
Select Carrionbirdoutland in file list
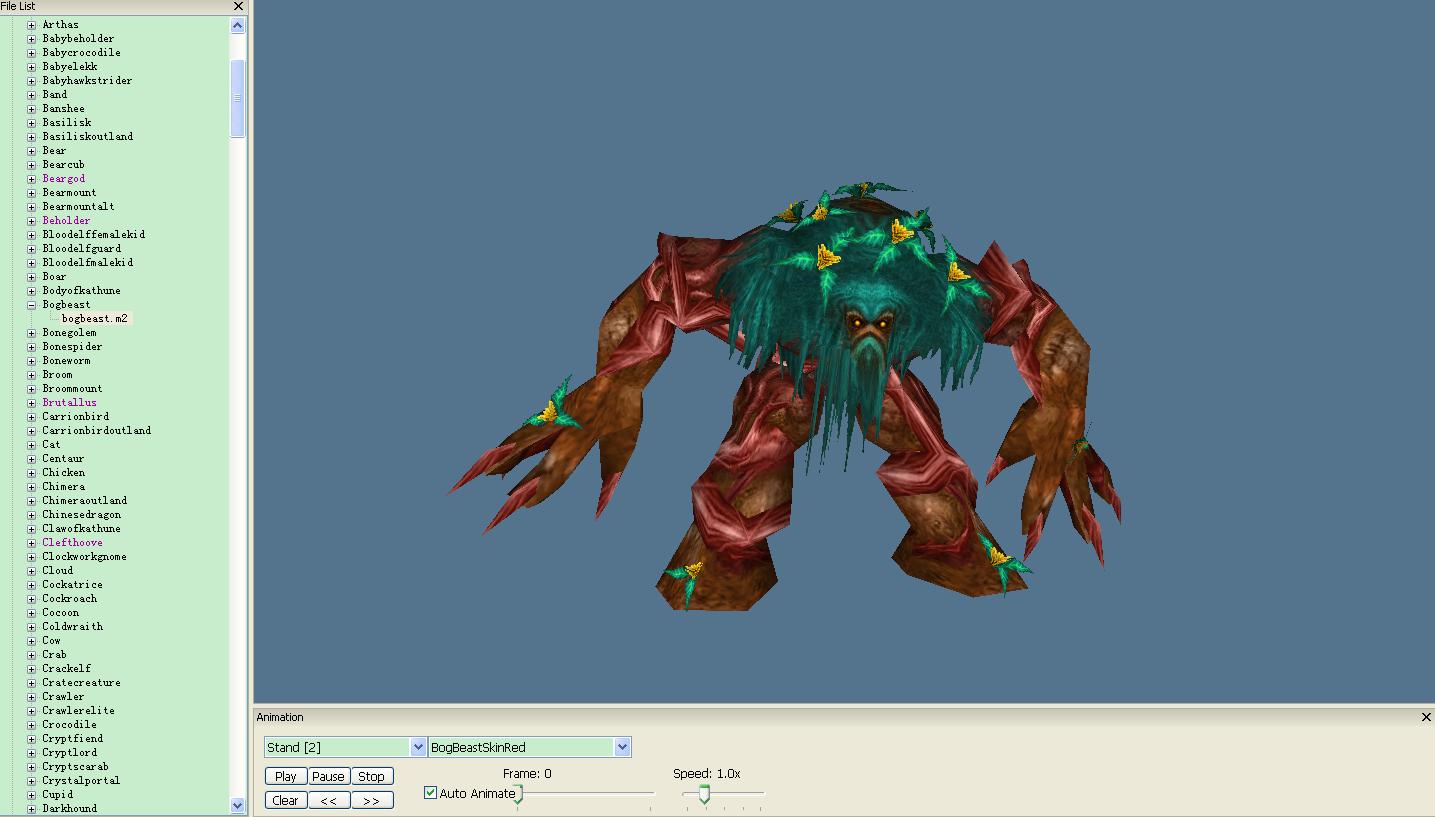tap(97, 431)
